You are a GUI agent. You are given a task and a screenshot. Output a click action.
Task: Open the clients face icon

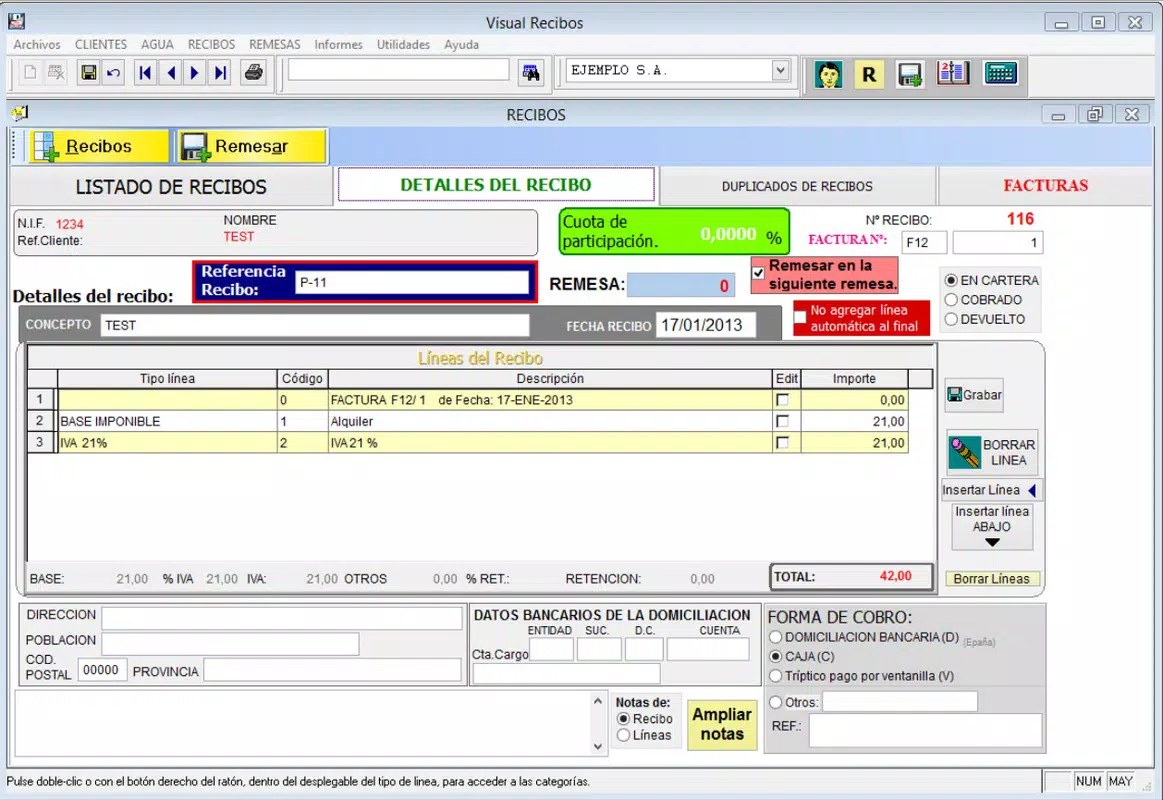tap(828, 74)
